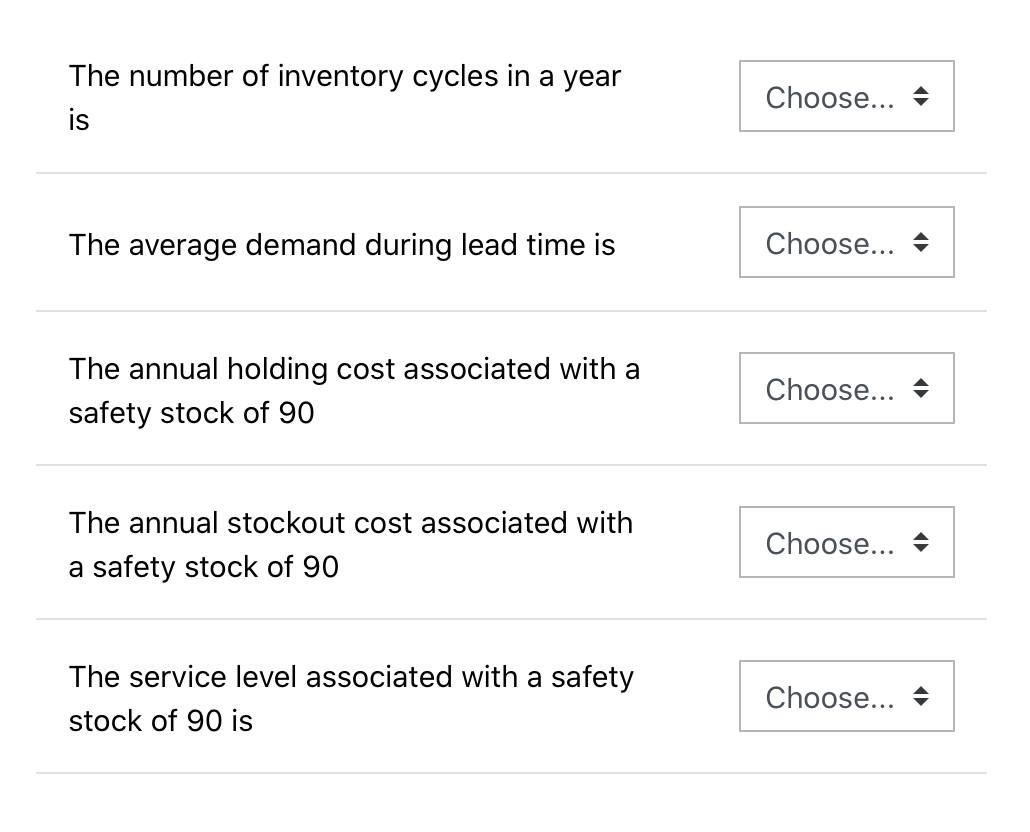Click the up-down arrow icon for stockout cost
This screenshot has width=1030, height=832.
921,543
